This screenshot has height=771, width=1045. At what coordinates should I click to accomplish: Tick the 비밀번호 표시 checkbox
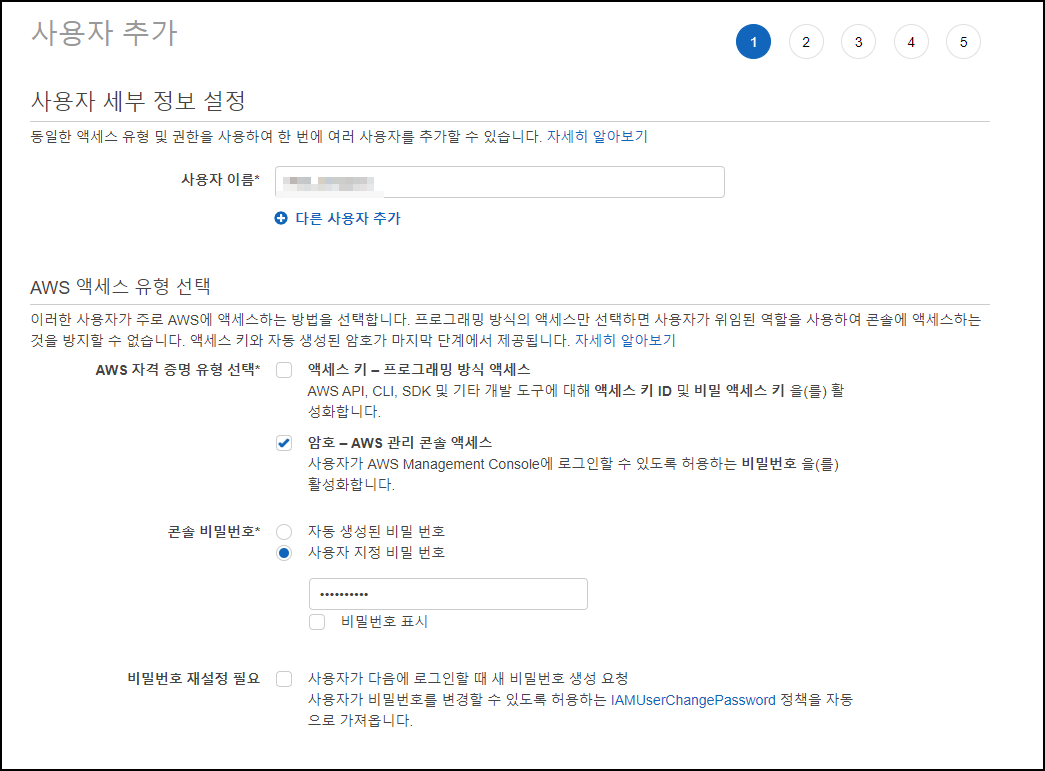pyautogui.click(x=317, y=622)
